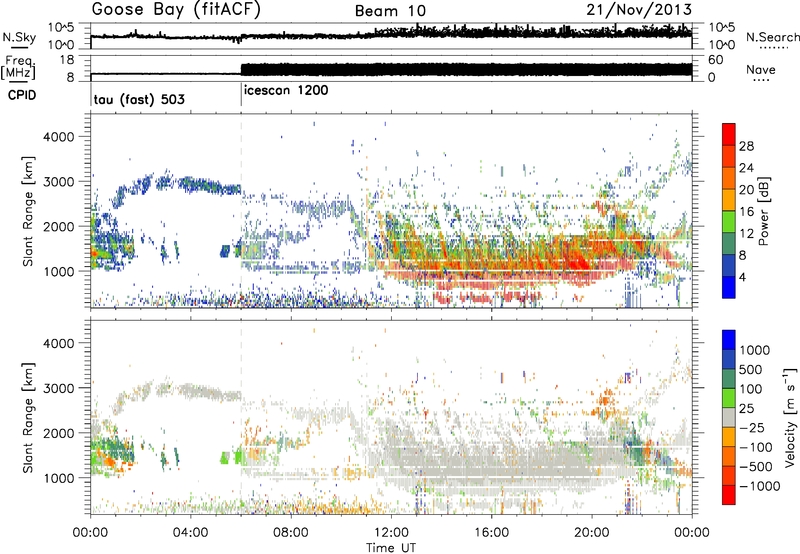Click the velocity colorbar value '-1000'

pos(759,486)
